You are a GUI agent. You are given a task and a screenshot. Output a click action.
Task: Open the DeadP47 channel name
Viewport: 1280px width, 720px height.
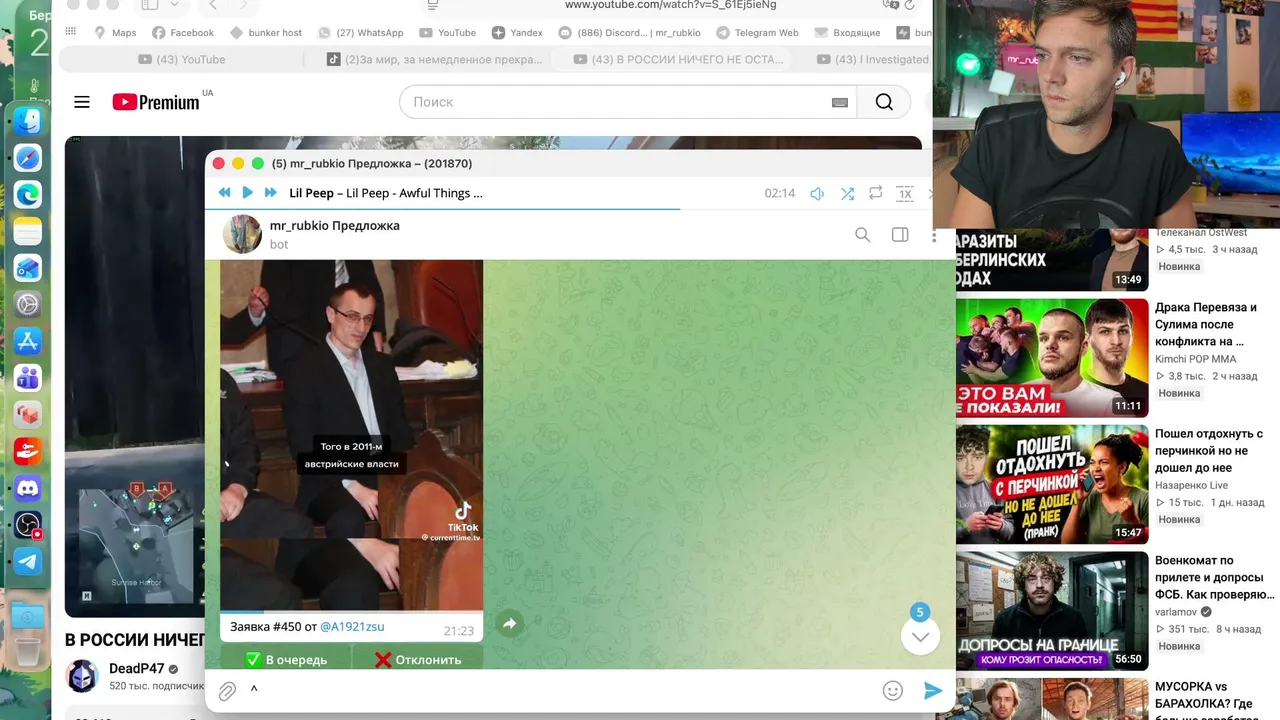136,668
